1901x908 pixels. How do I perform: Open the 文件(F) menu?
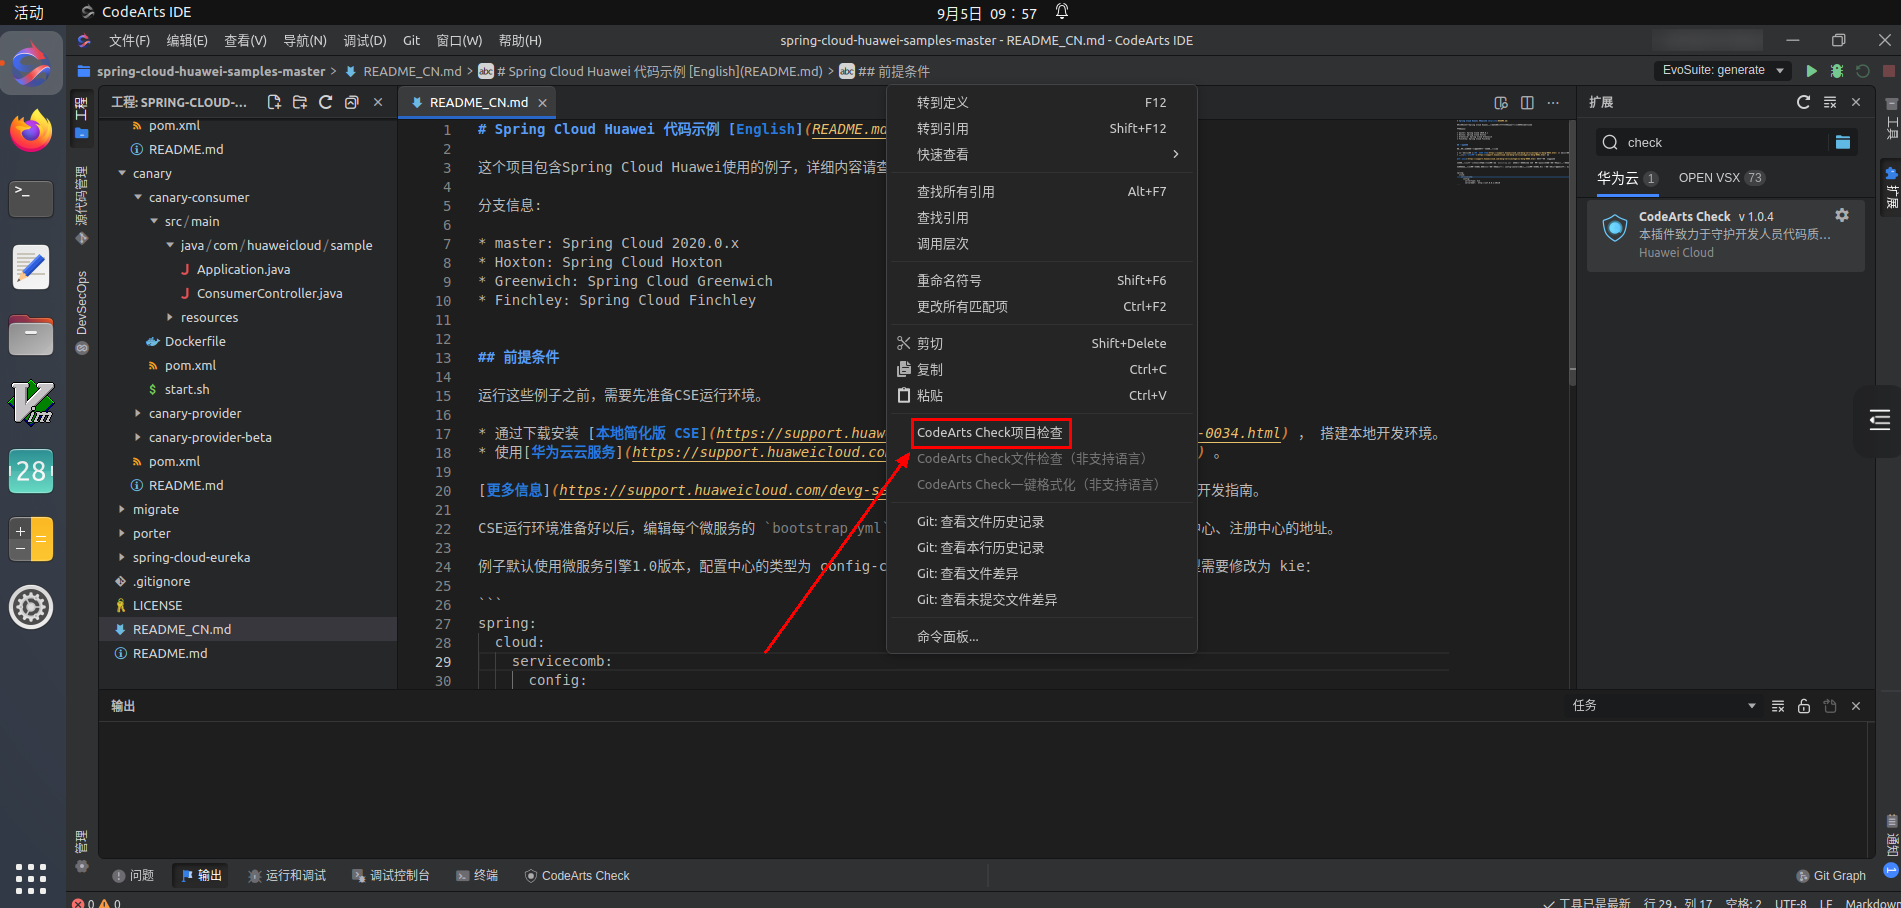[x=129, y=41]
